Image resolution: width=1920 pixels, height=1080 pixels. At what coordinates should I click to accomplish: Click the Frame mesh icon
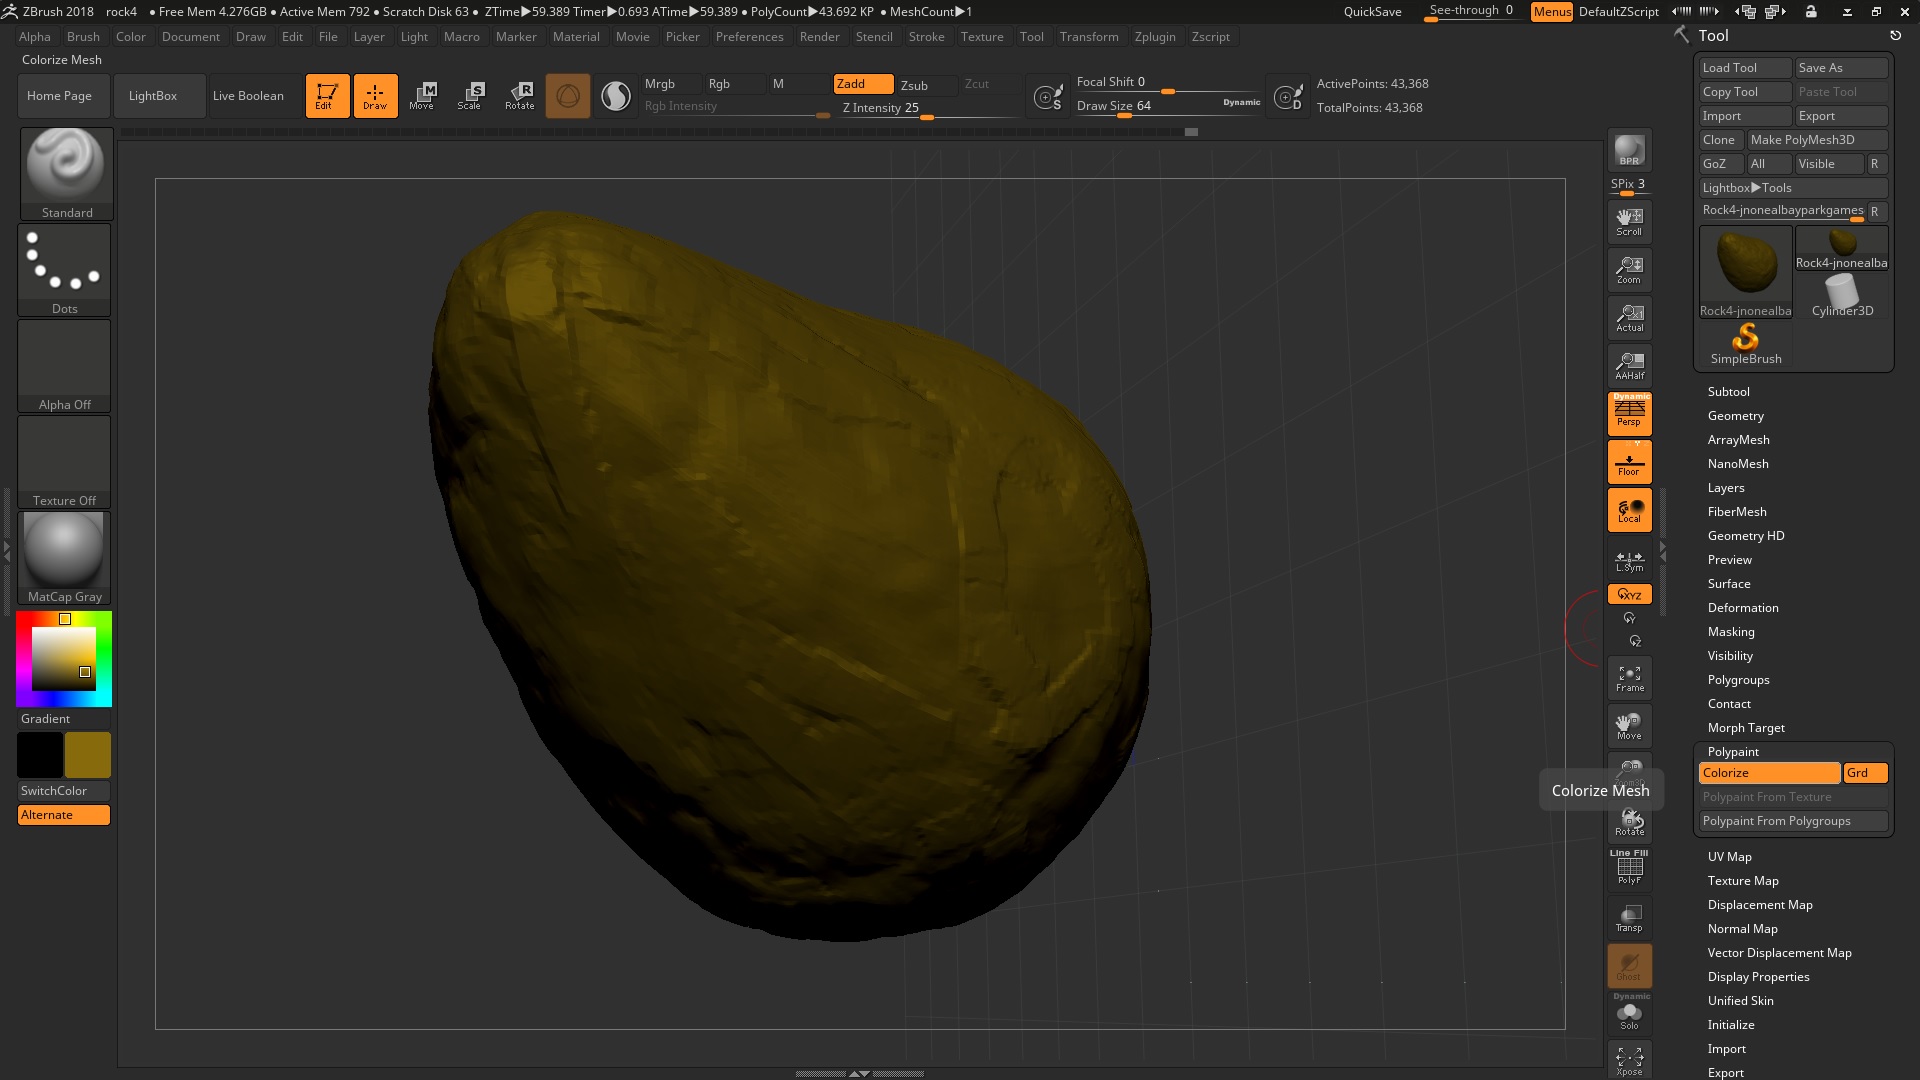click(1629, 678)
